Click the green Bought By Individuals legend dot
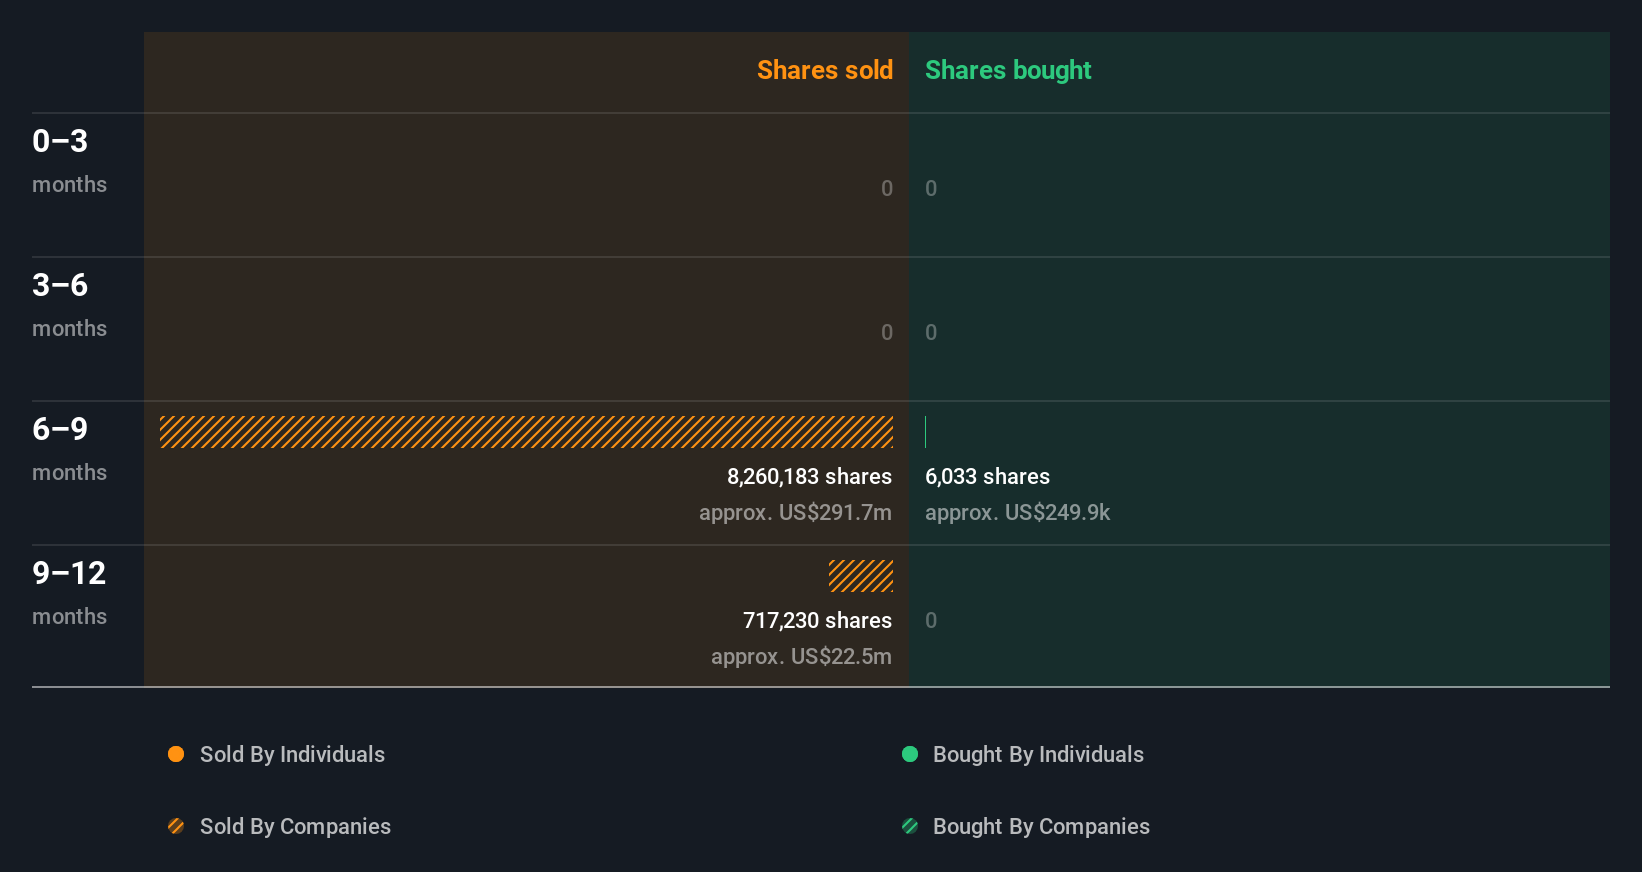Image resolution: width=1642 pixels, height=872 pixels. pos(910,754)
